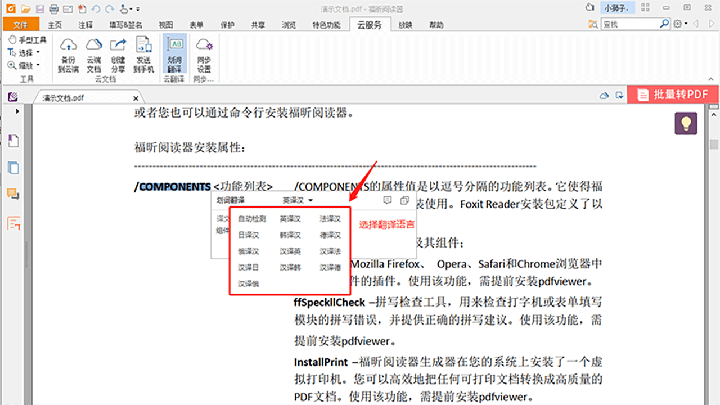This screenshot has height=405, width=720.
Task: Open the comments panel in left sidebar
Action: [13, 194]
